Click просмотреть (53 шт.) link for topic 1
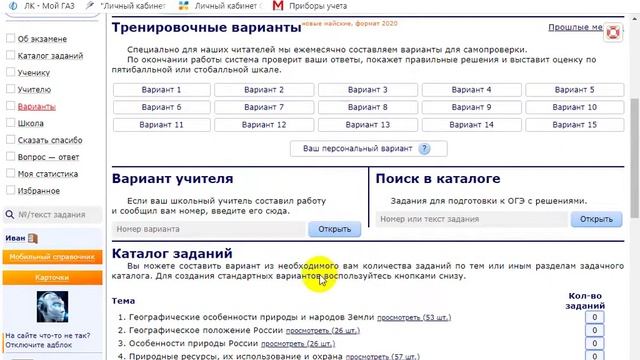This screenshot has width=640, height=360. pos(414,318)
